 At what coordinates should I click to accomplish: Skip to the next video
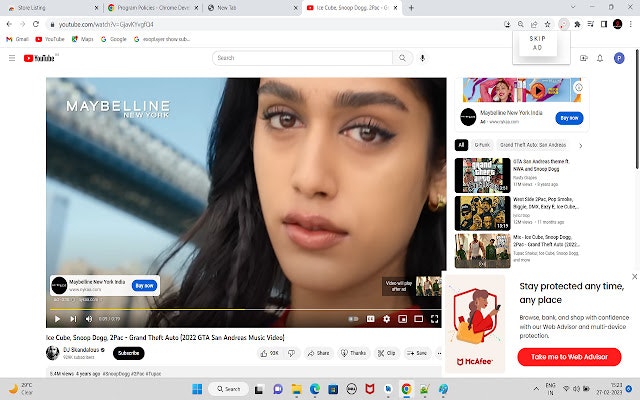(x=73, y=319)
